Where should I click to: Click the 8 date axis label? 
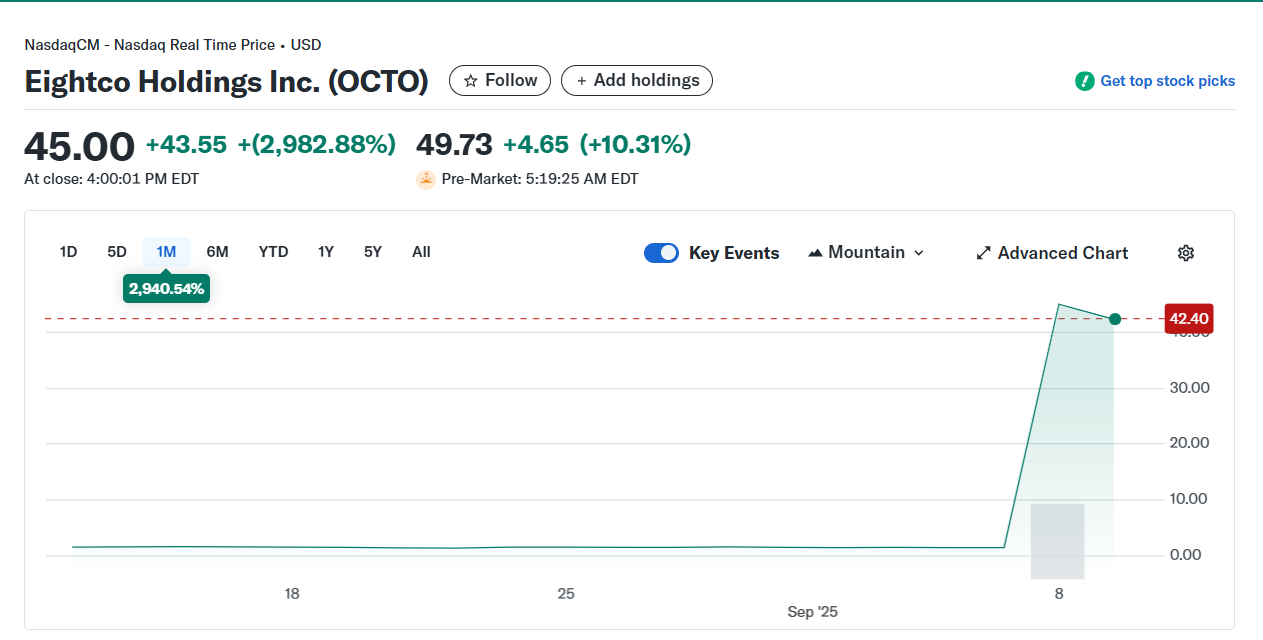pos(1058,594)
